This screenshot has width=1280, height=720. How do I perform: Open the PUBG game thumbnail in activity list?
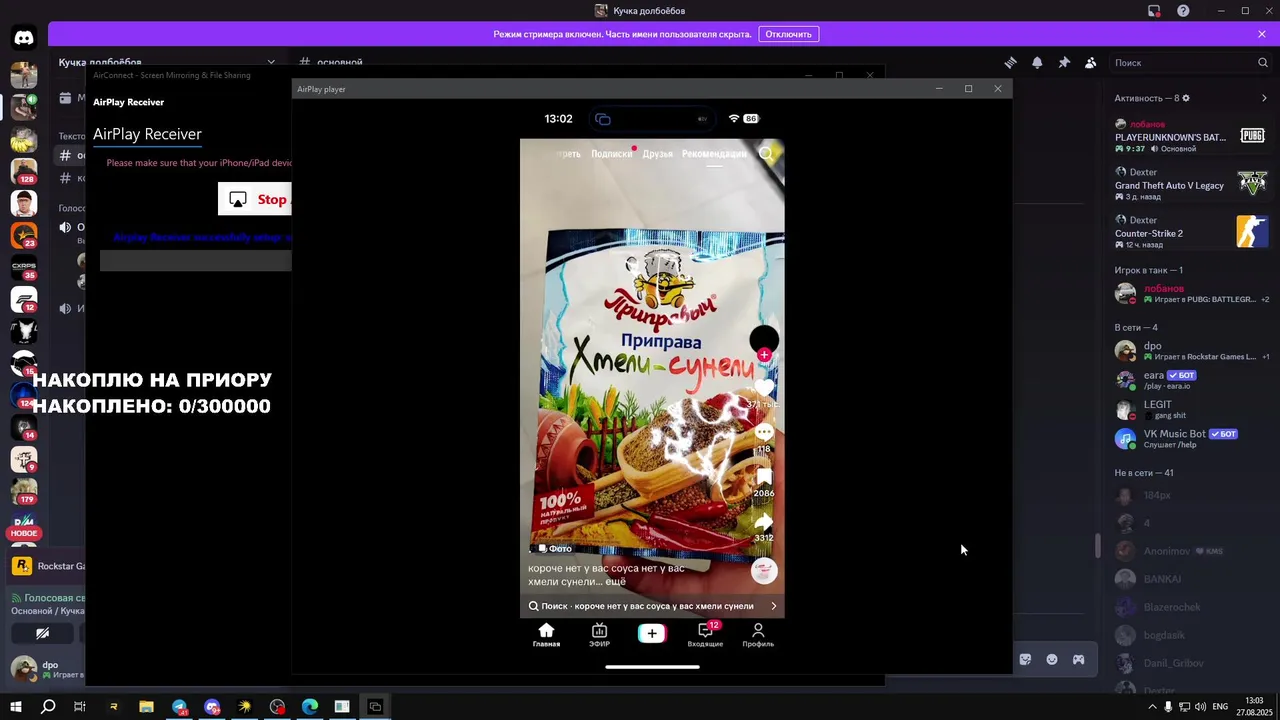[x=1252, y=136]
